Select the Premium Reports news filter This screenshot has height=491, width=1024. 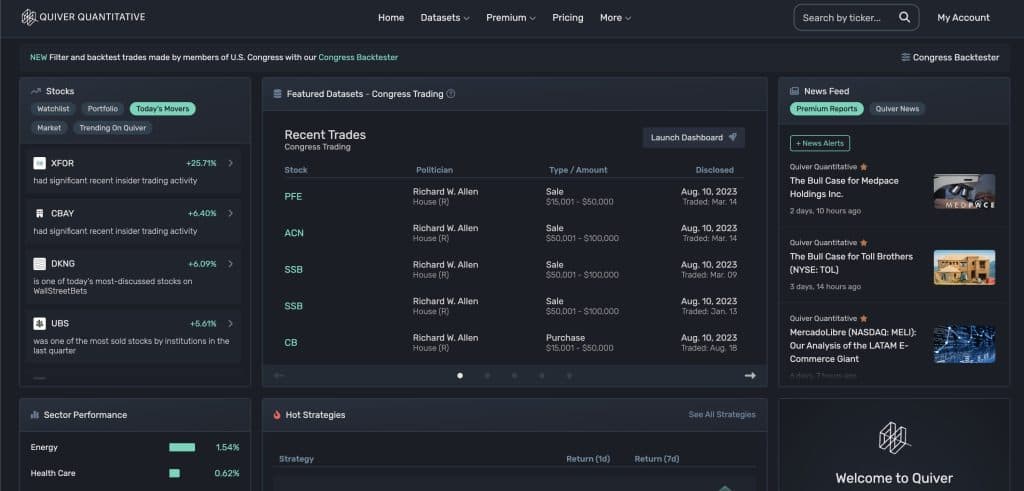point(827,109)
